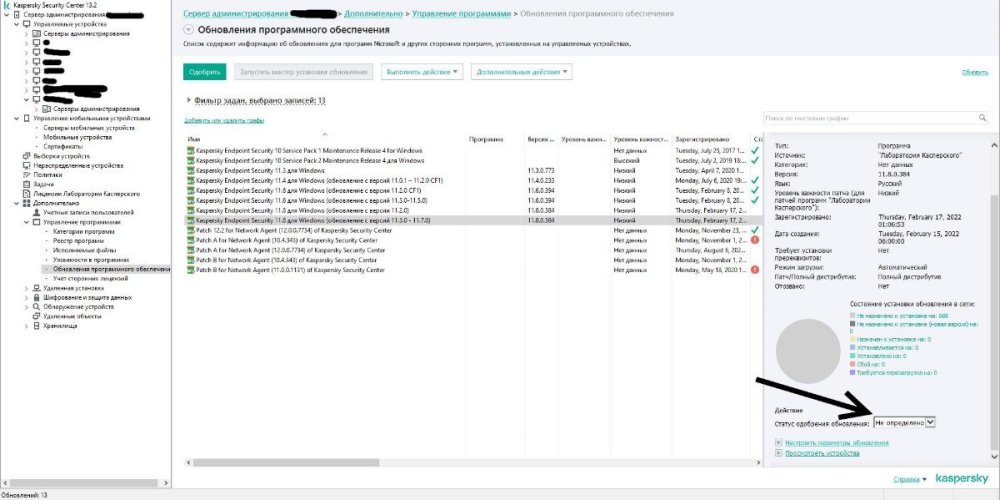The image size is (1000, 500).
Task: Collapse the Управляемые устройства tree node
Action: (x=17, y=24)
